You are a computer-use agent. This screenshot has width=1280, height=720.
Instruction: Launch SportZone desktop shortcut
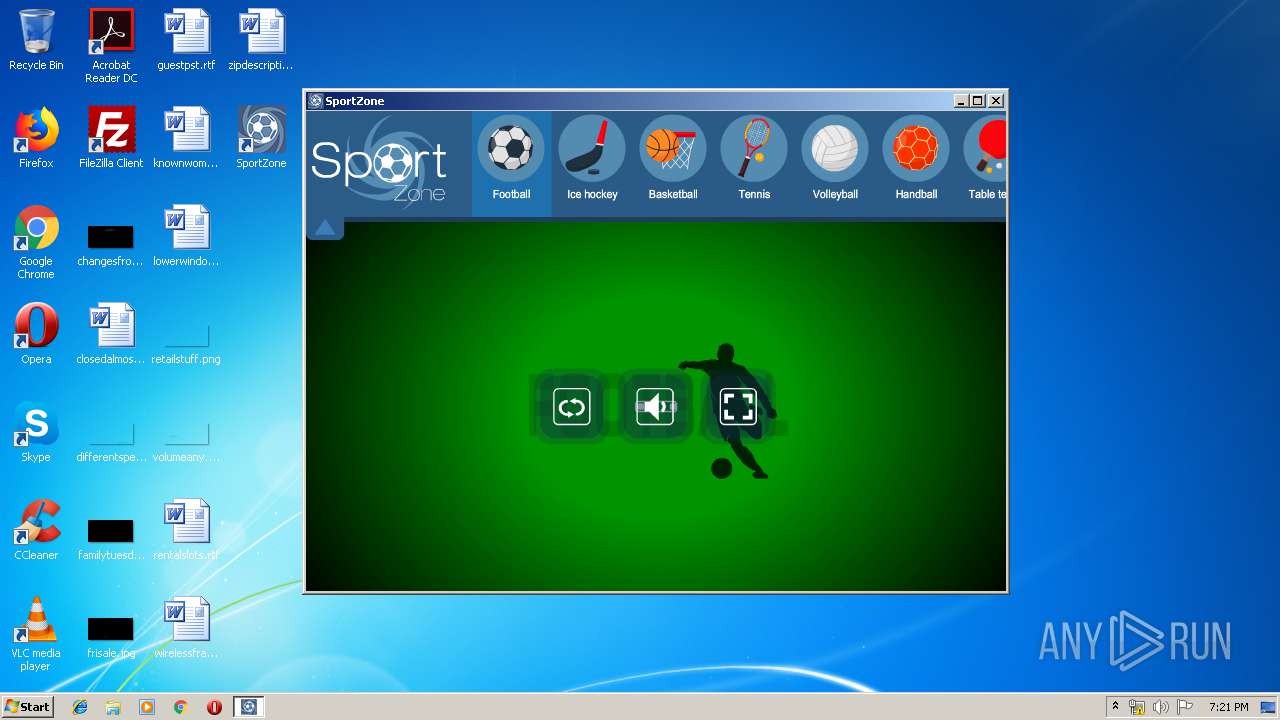(261, 139)
